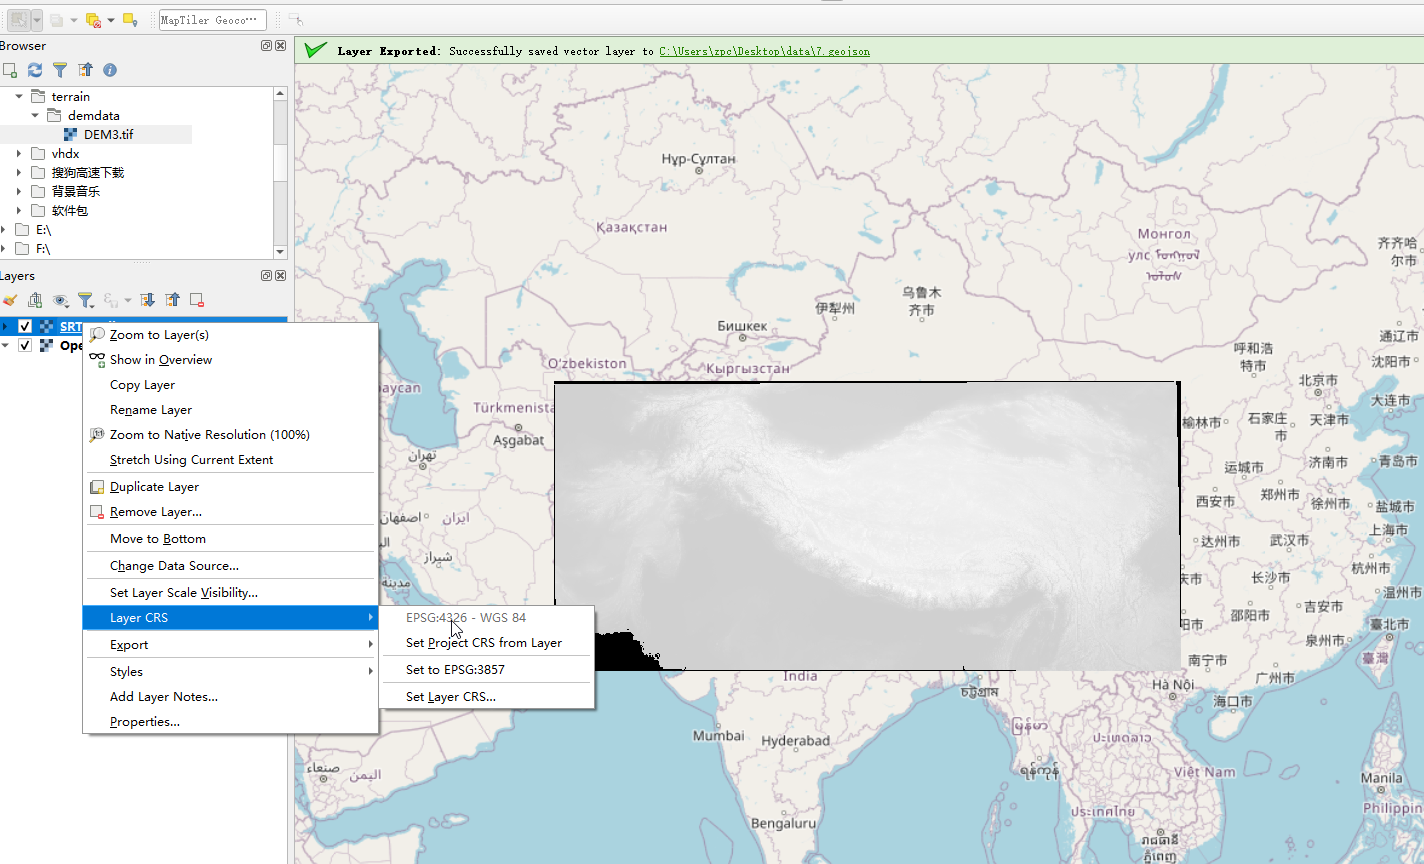Open the dropdown arrow beside the Deselect Features icon
Screen dimensions: 1424x864
(x=110, y=20)
